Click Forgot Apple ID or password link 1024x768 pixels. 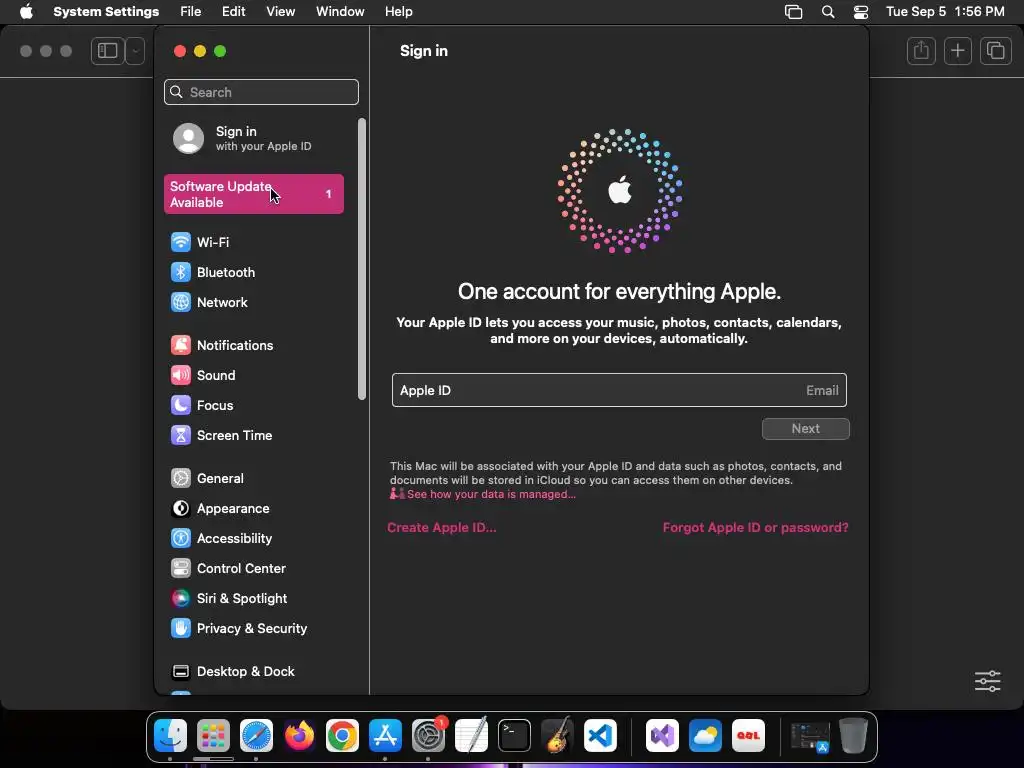click(x=756, y=528)
